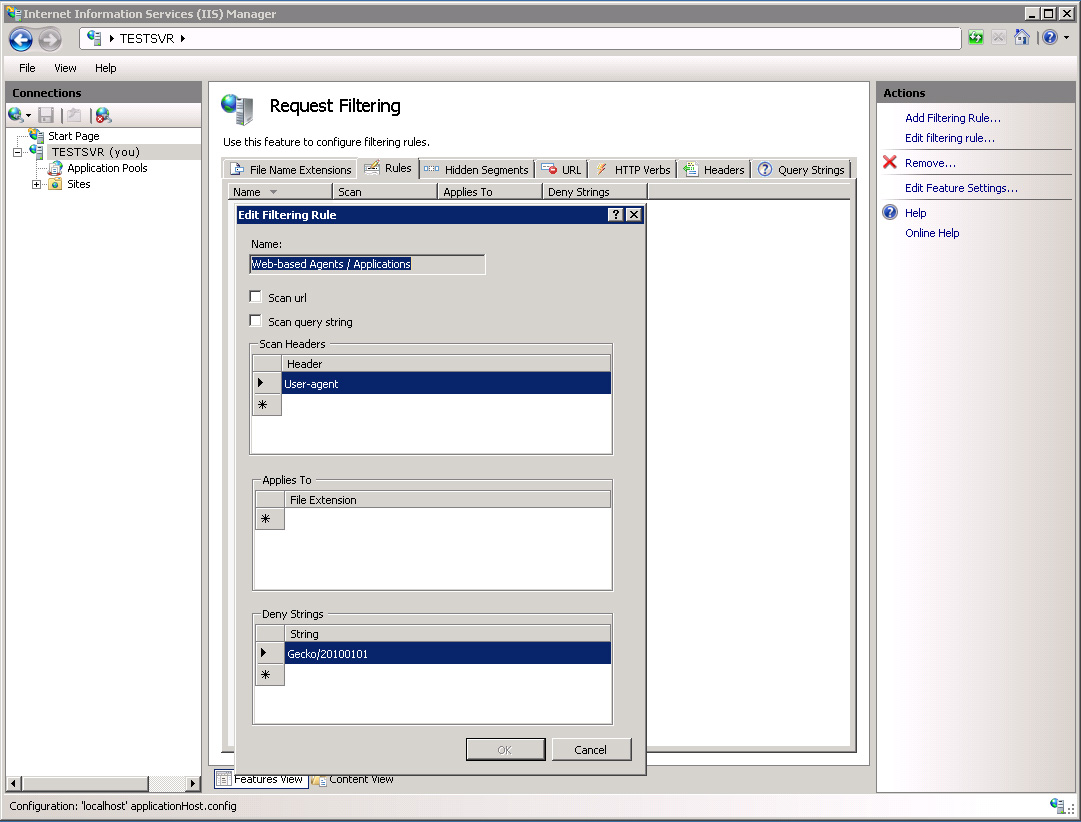Enable the Scan query string checkbox
1081x822 pixels.
(x=256, y=321)
